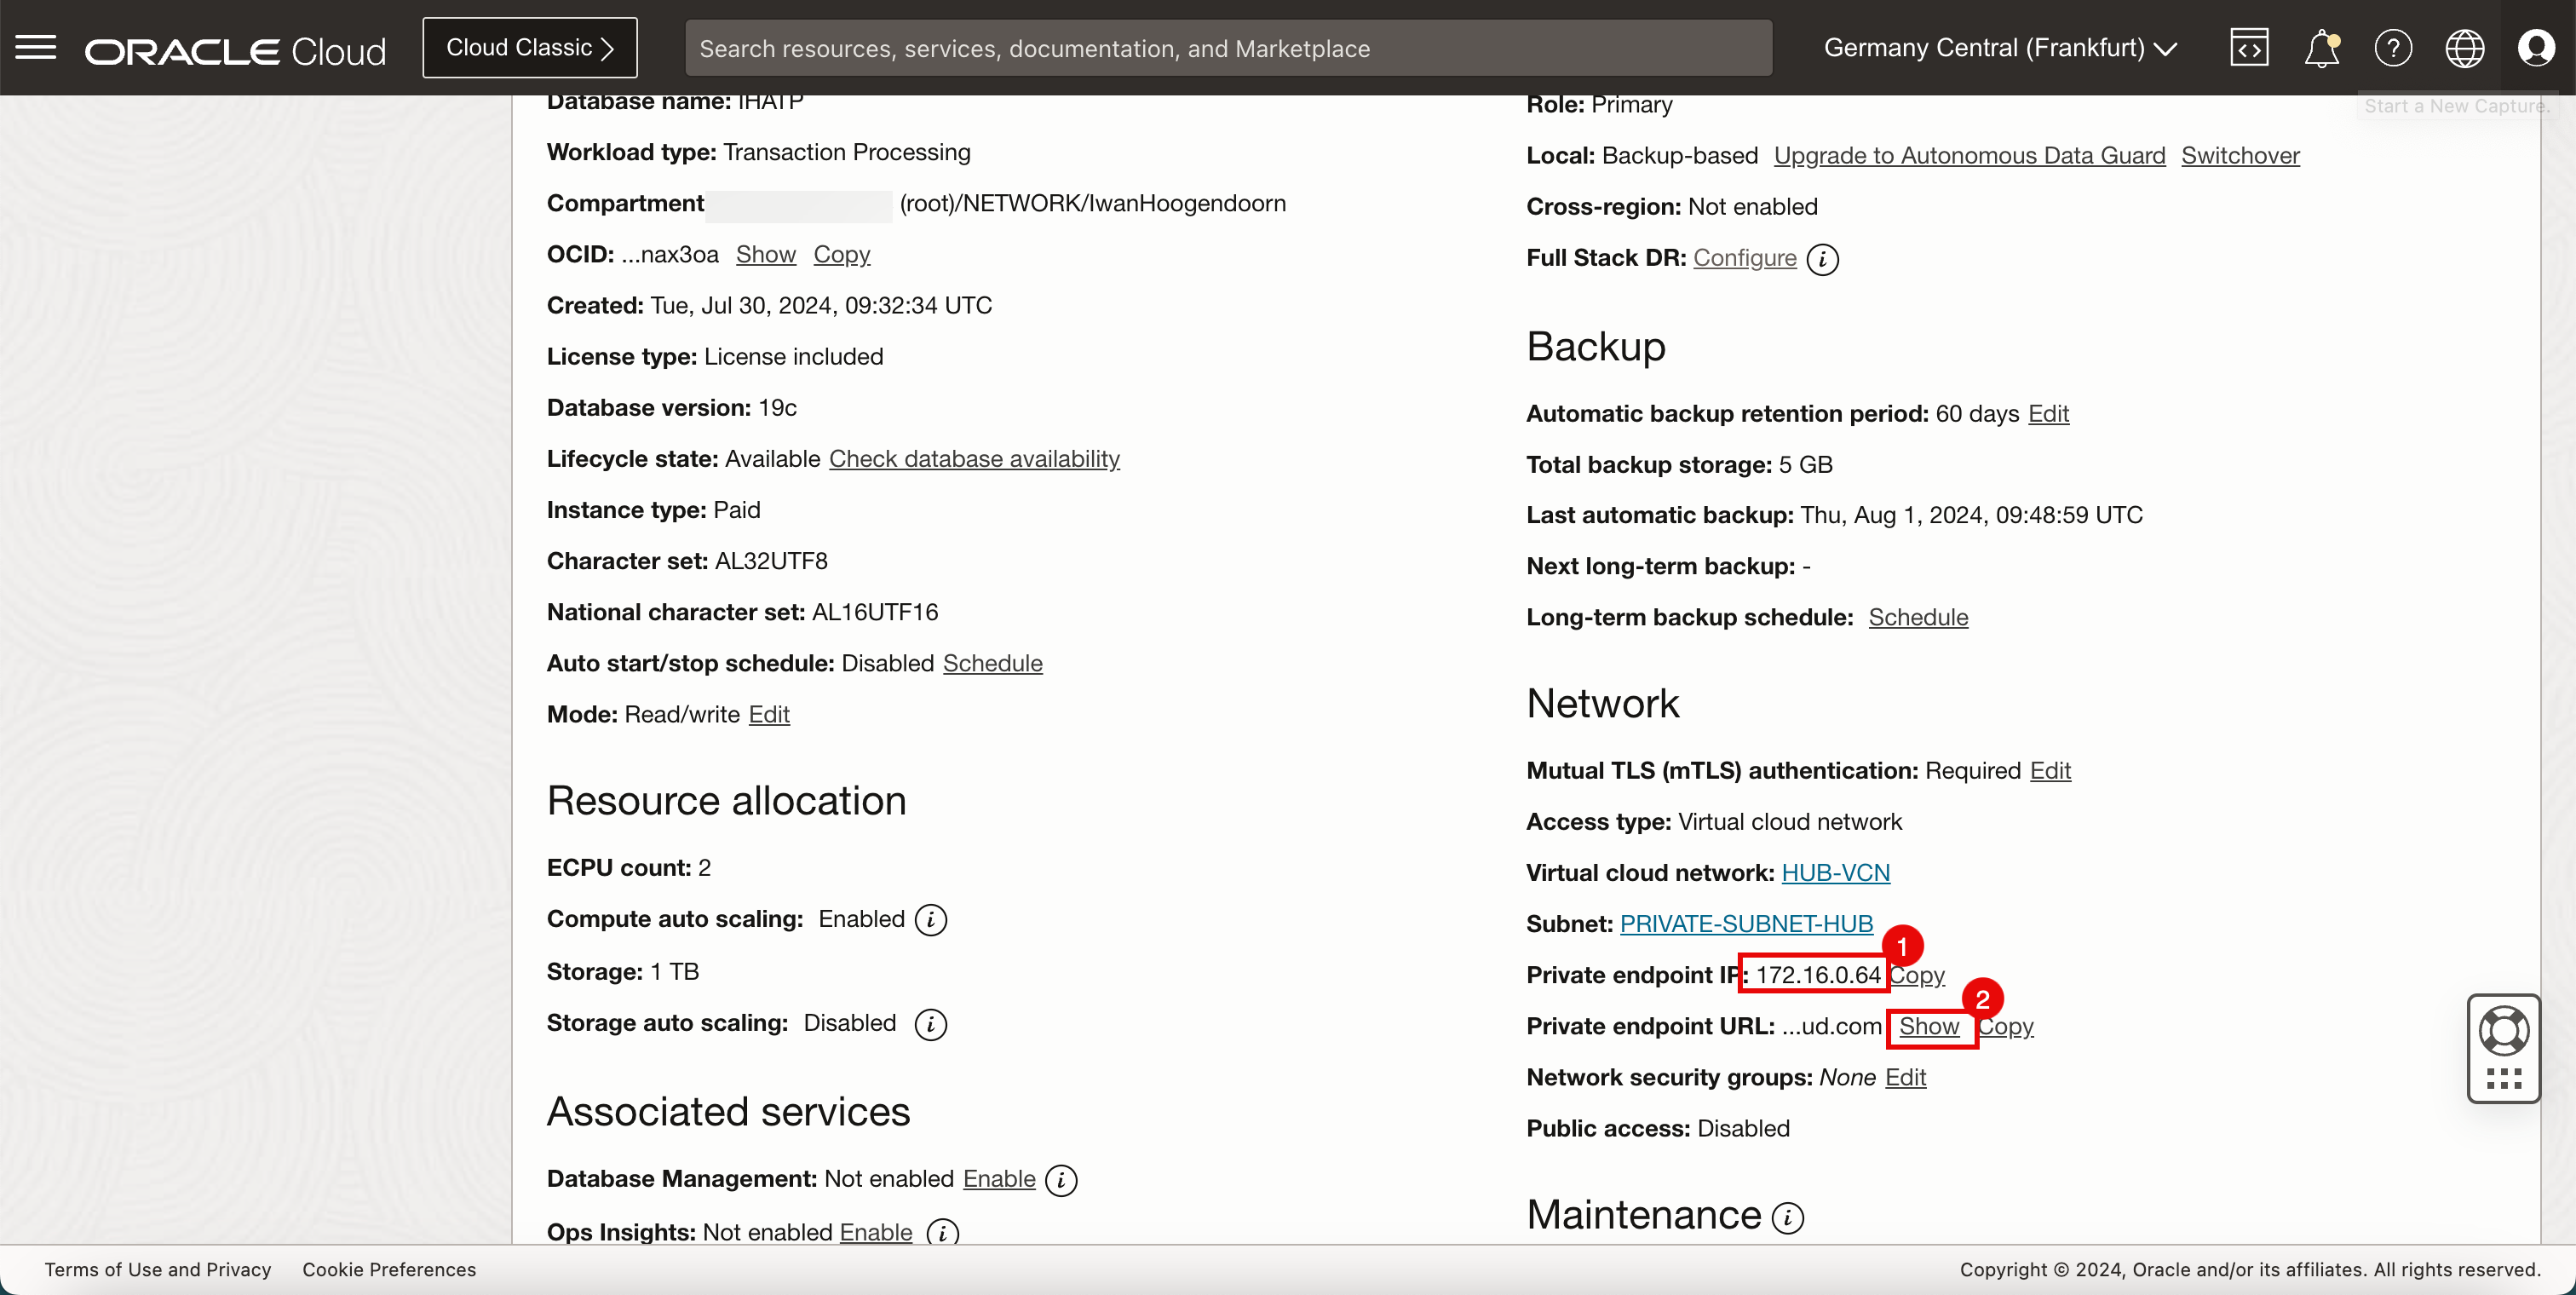Open the language globe menu
This screenshot has width=2576, height=1295.
point(2464,47)
